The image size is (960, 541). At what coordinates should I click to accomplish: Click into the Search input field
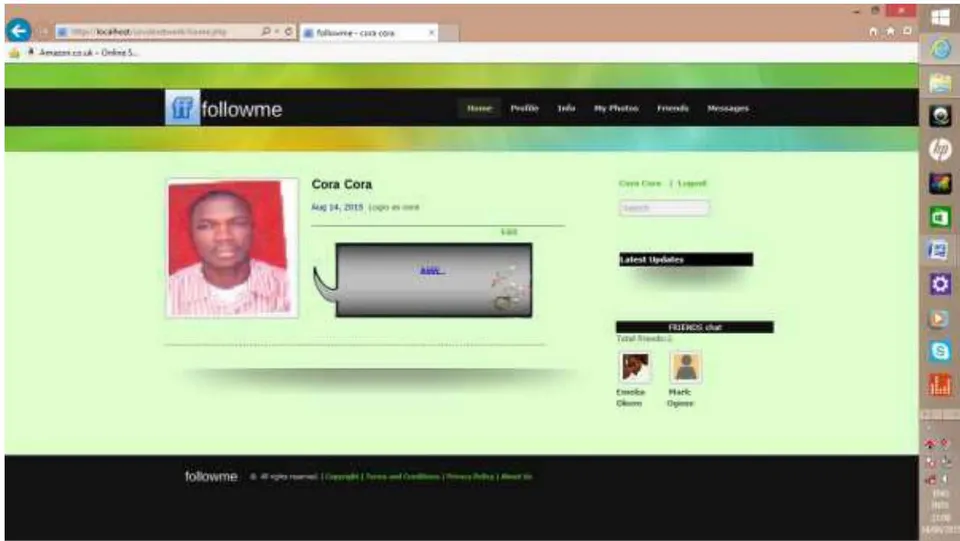tap(664, 208)
